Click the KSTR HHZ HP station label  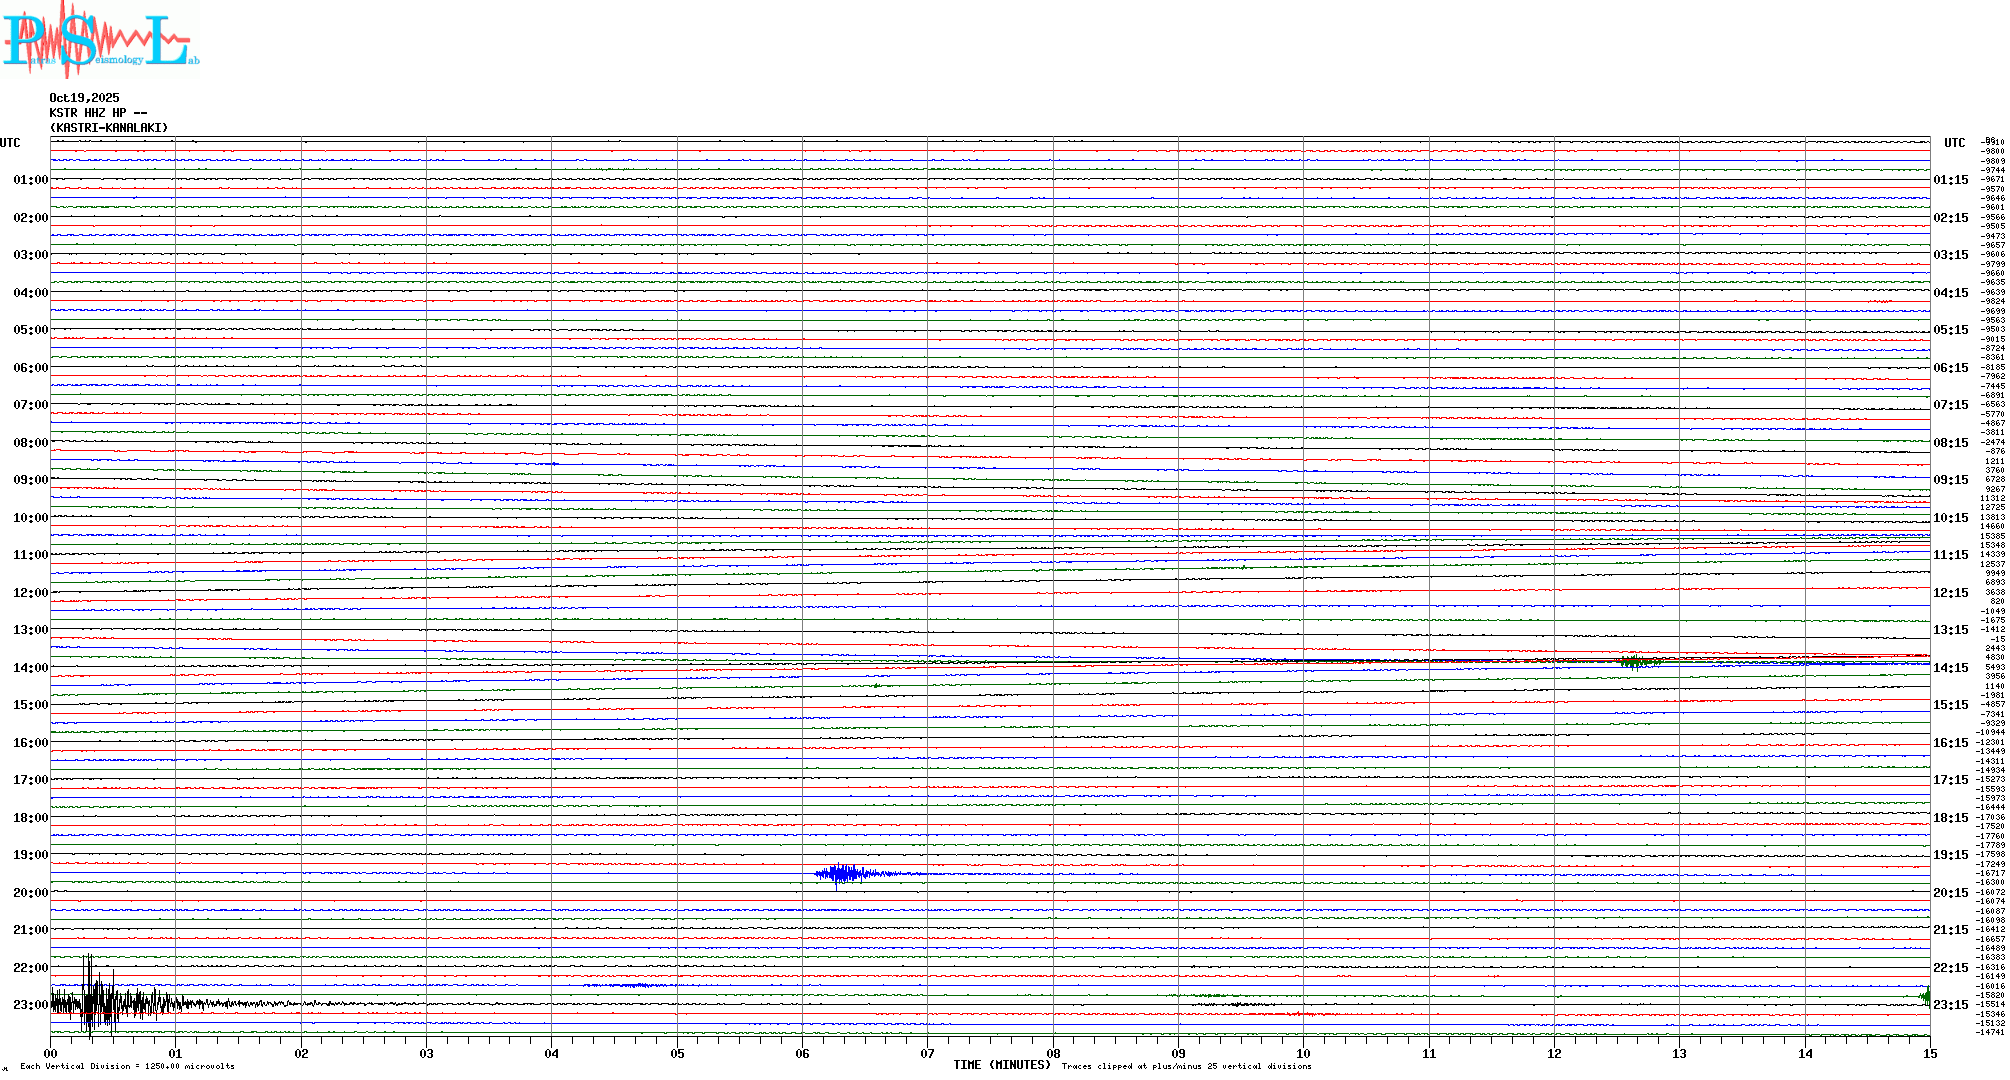(97, 113)
